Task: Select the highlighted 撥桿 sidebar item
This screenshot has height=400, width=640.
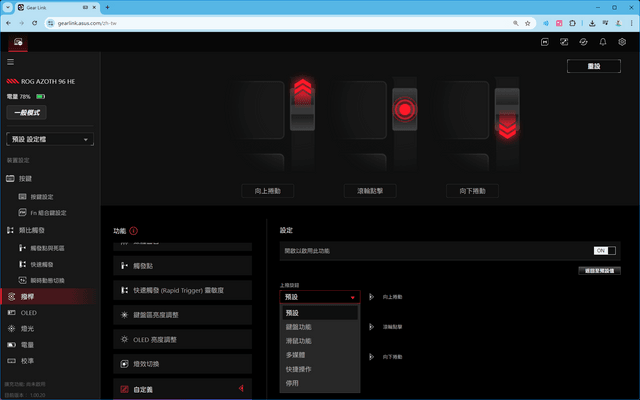Action: (50, 296)
